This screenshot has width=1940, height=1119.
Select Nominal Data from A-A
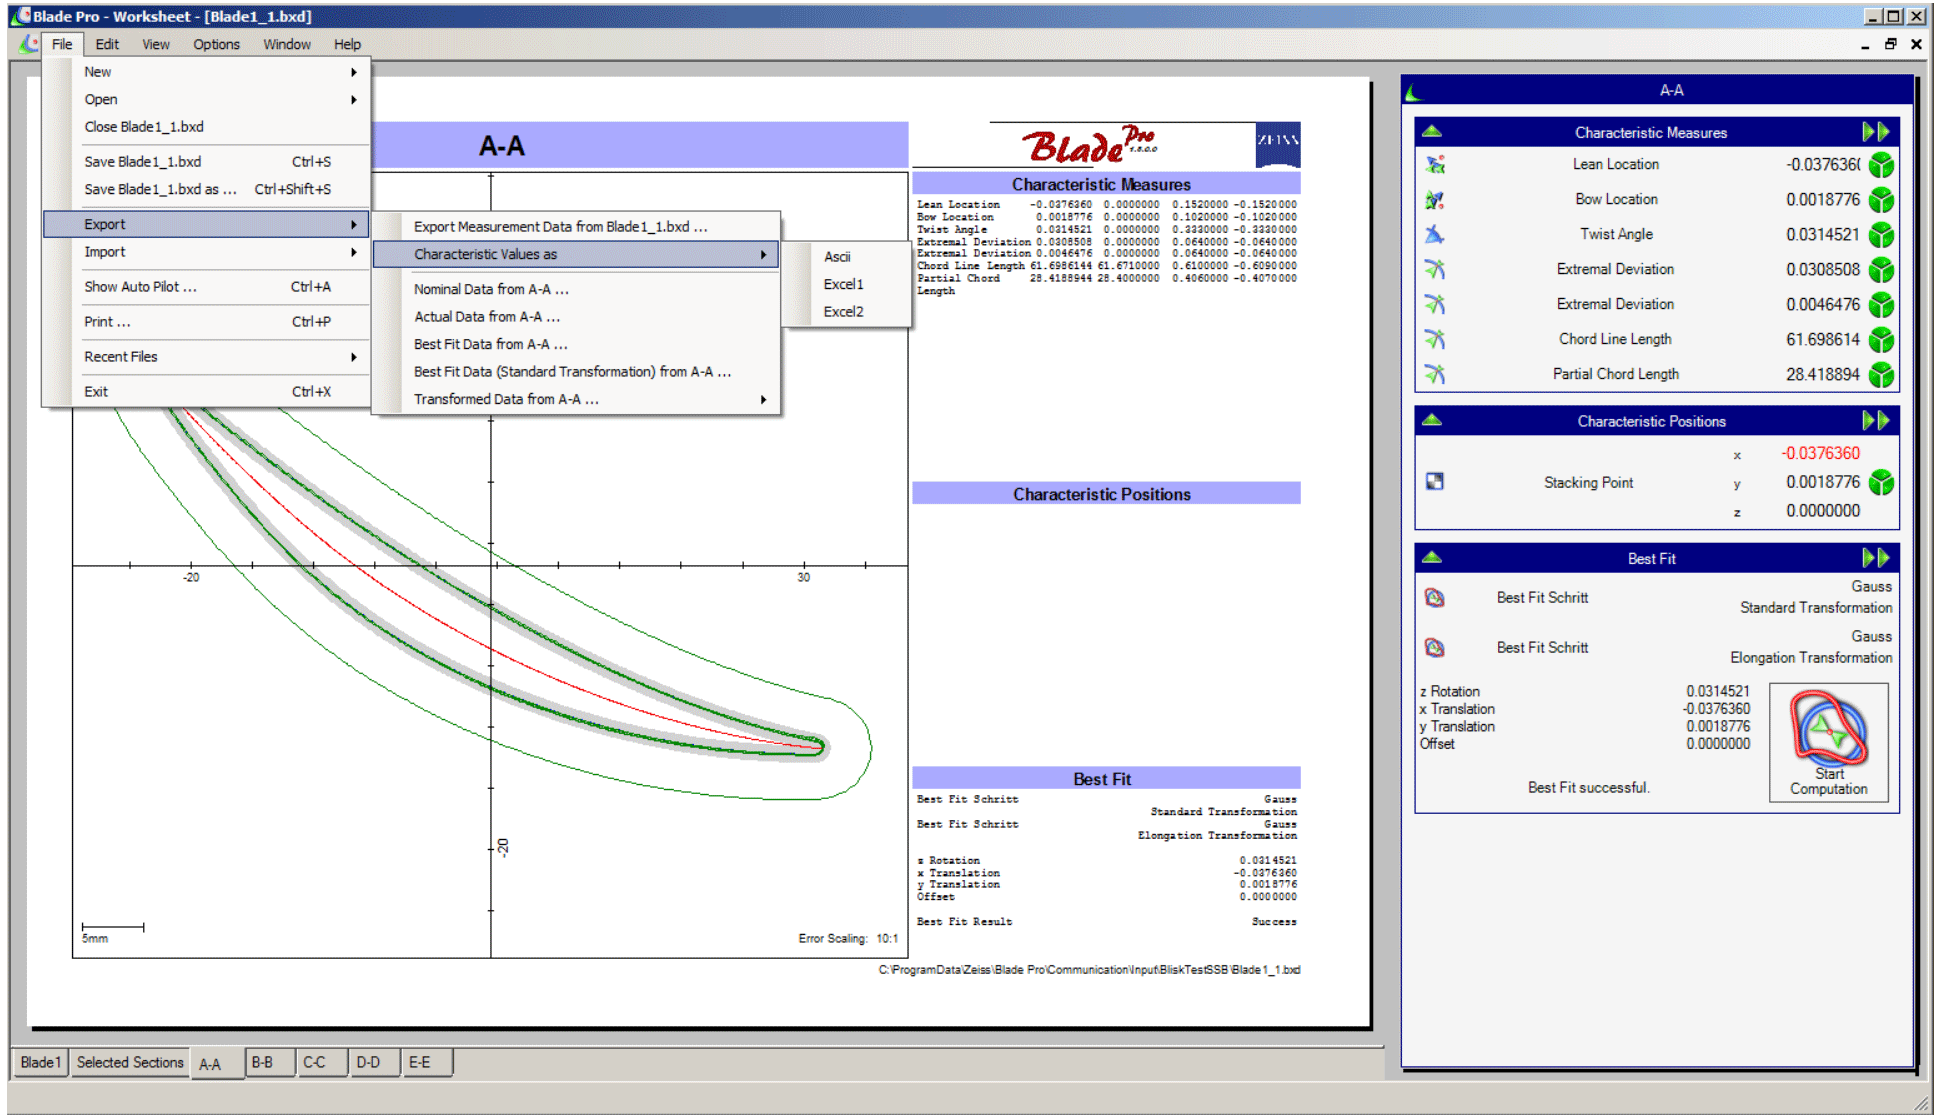[x=576, y=289]
